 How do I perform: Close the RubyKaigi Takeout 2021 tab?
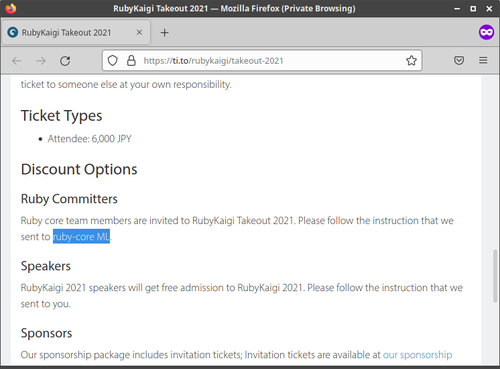(139, 32)
